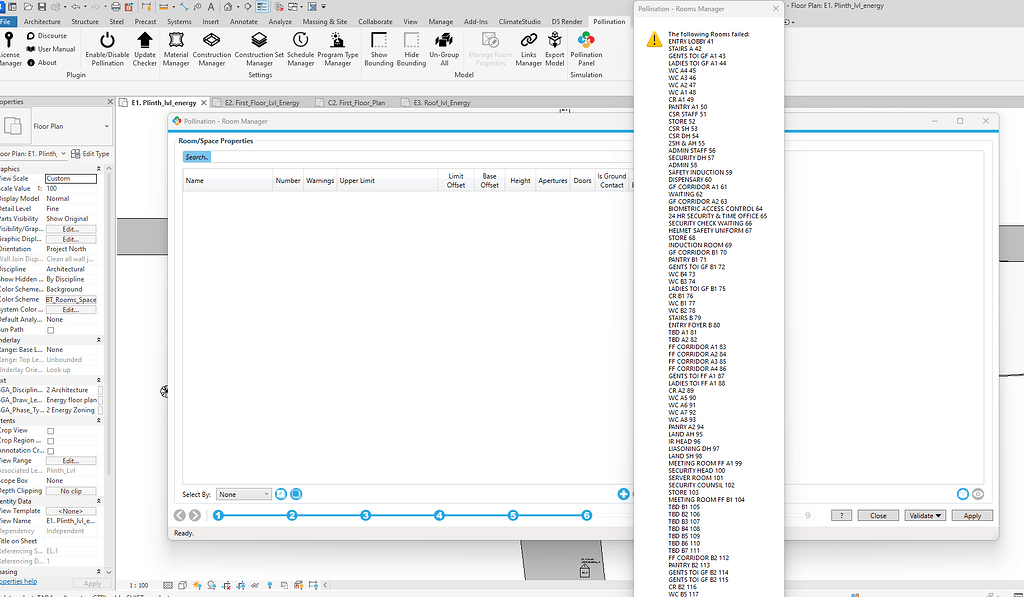Click the About plugin item
The height and width of the screenshot is (597, 1024).
tap(42, 63)
